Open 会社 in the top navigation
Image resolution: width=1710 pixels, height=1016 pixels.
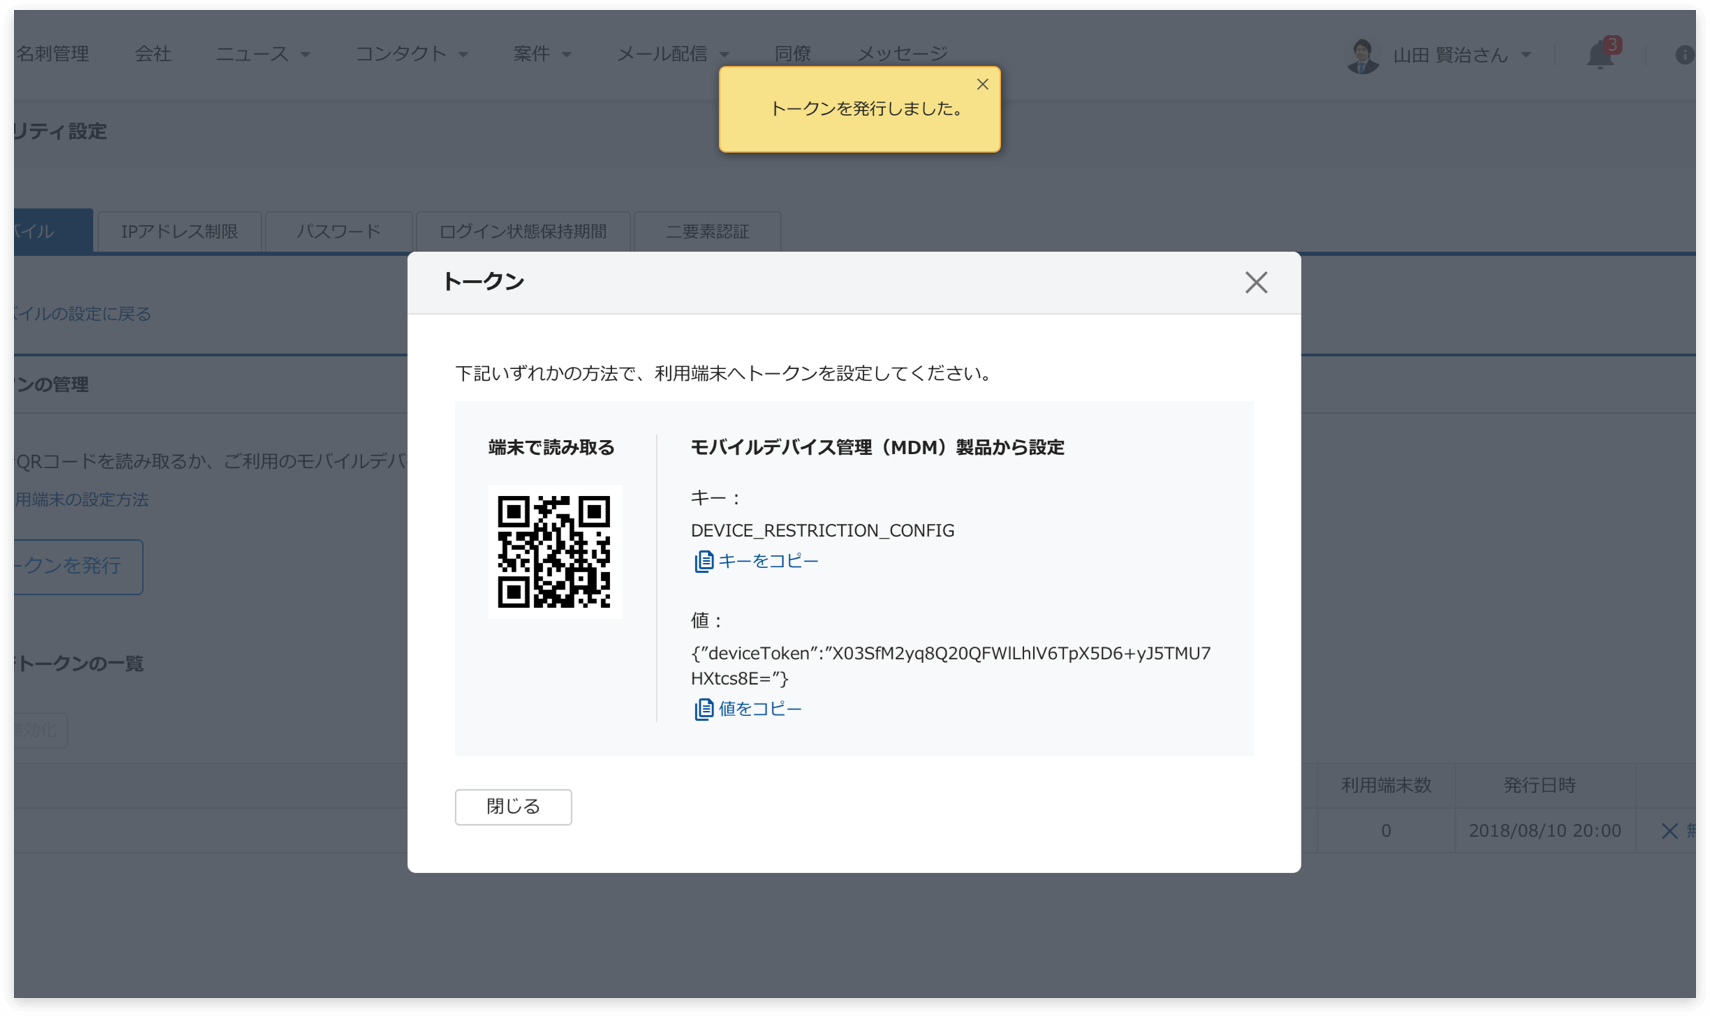click(x=153, y=54)
